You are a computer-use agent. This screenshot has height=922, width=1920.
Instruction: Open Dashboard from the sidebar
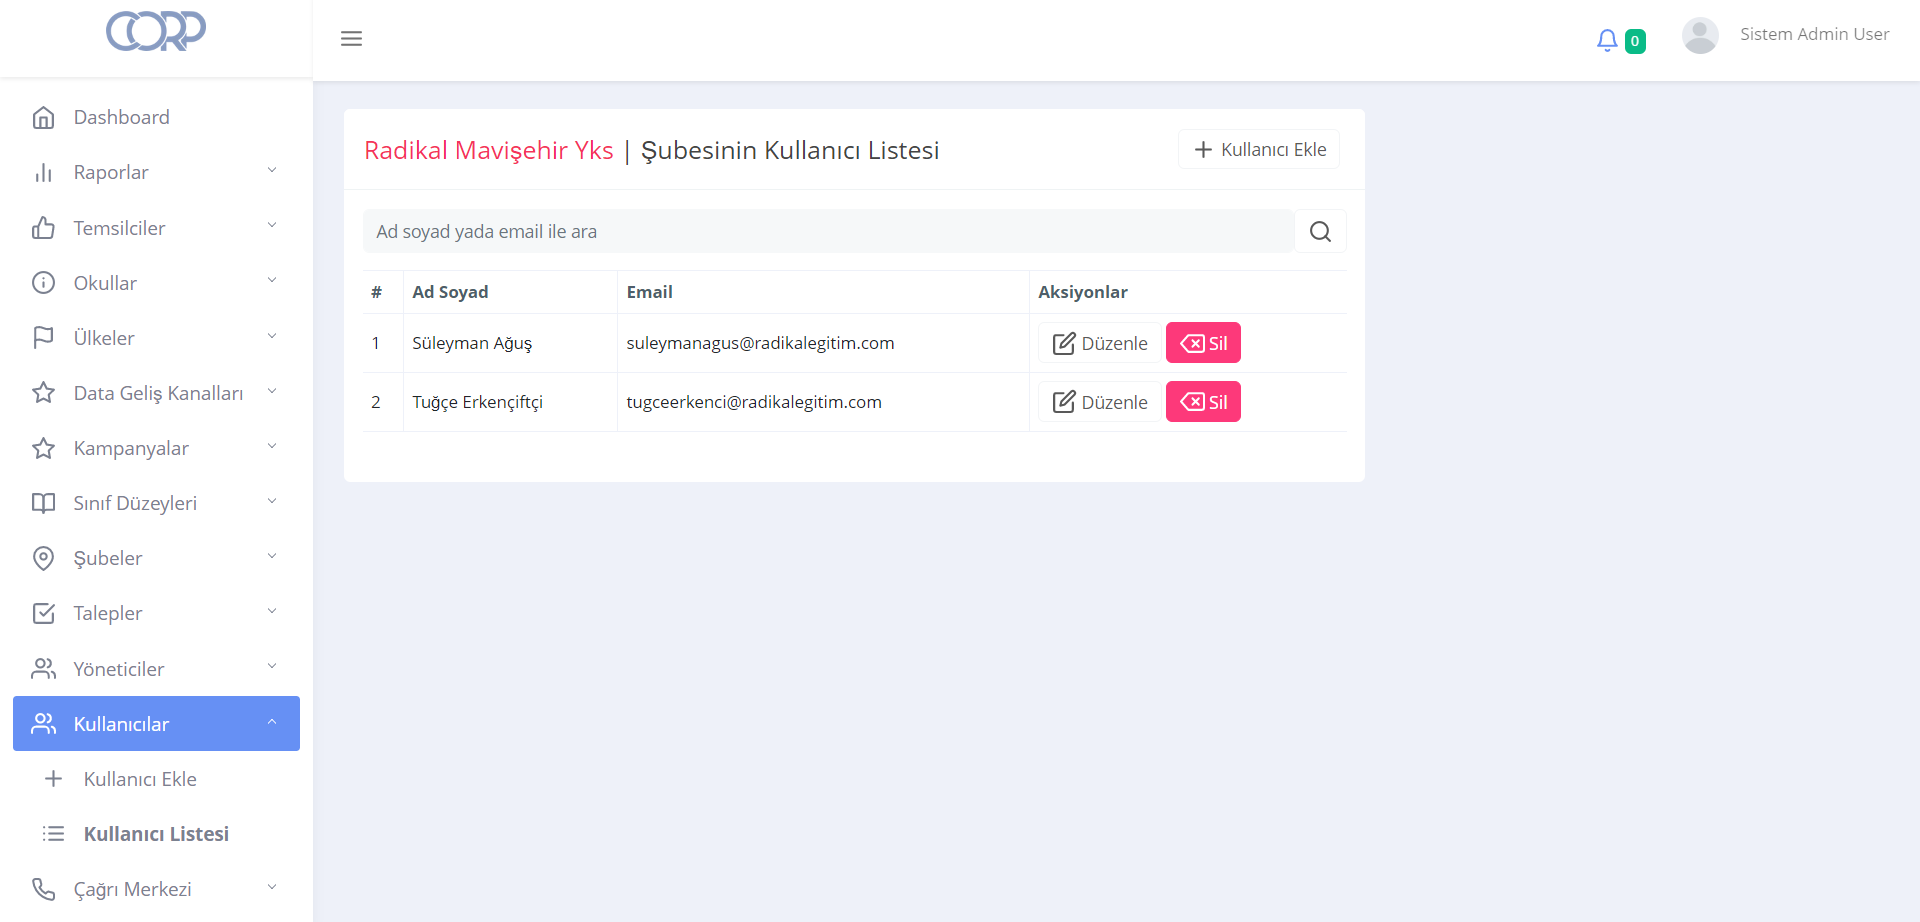pyautogui.click(x=121, y=117)
